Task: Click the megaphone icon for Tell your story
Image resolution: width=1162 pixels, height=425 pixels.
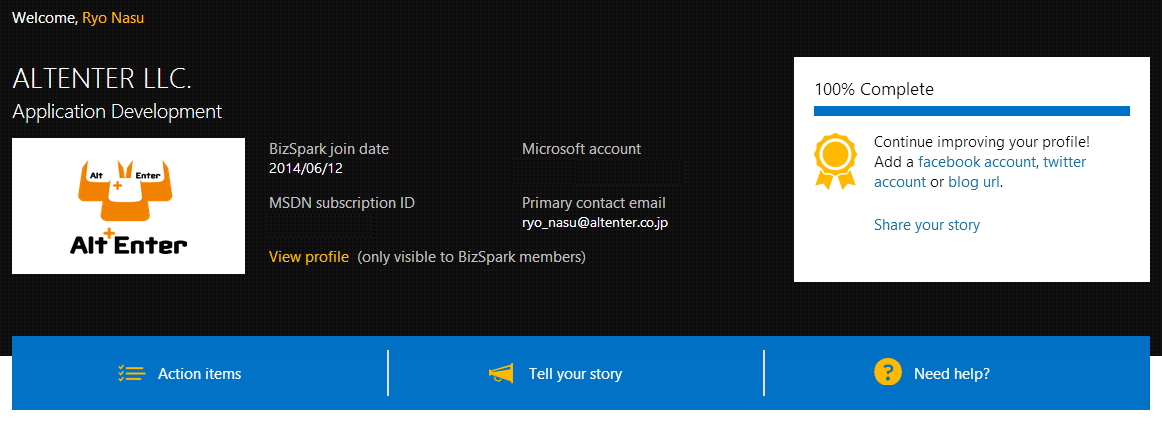Action: point(501,373)
